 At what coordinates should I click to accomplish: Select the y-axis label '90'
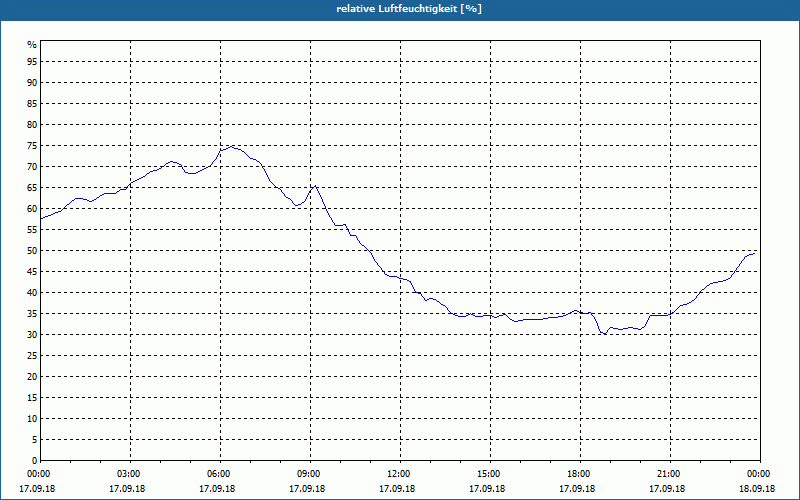click(32, 82)
